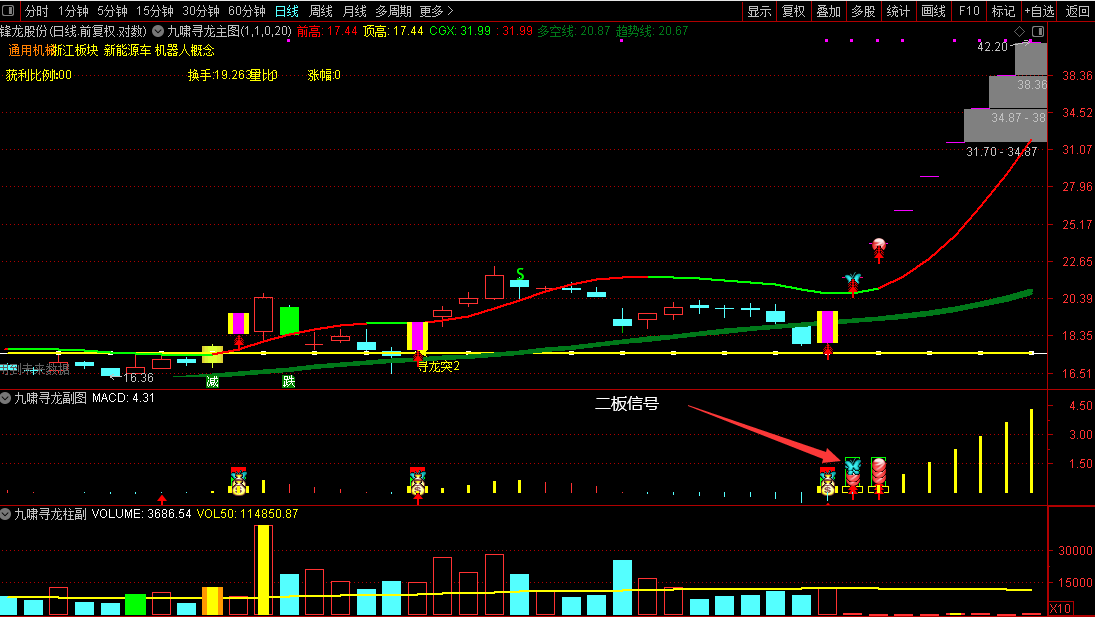This screenshot has width=1095, height=617.
Task: Toggle 多股 multi-stock view
Action: 863,11
